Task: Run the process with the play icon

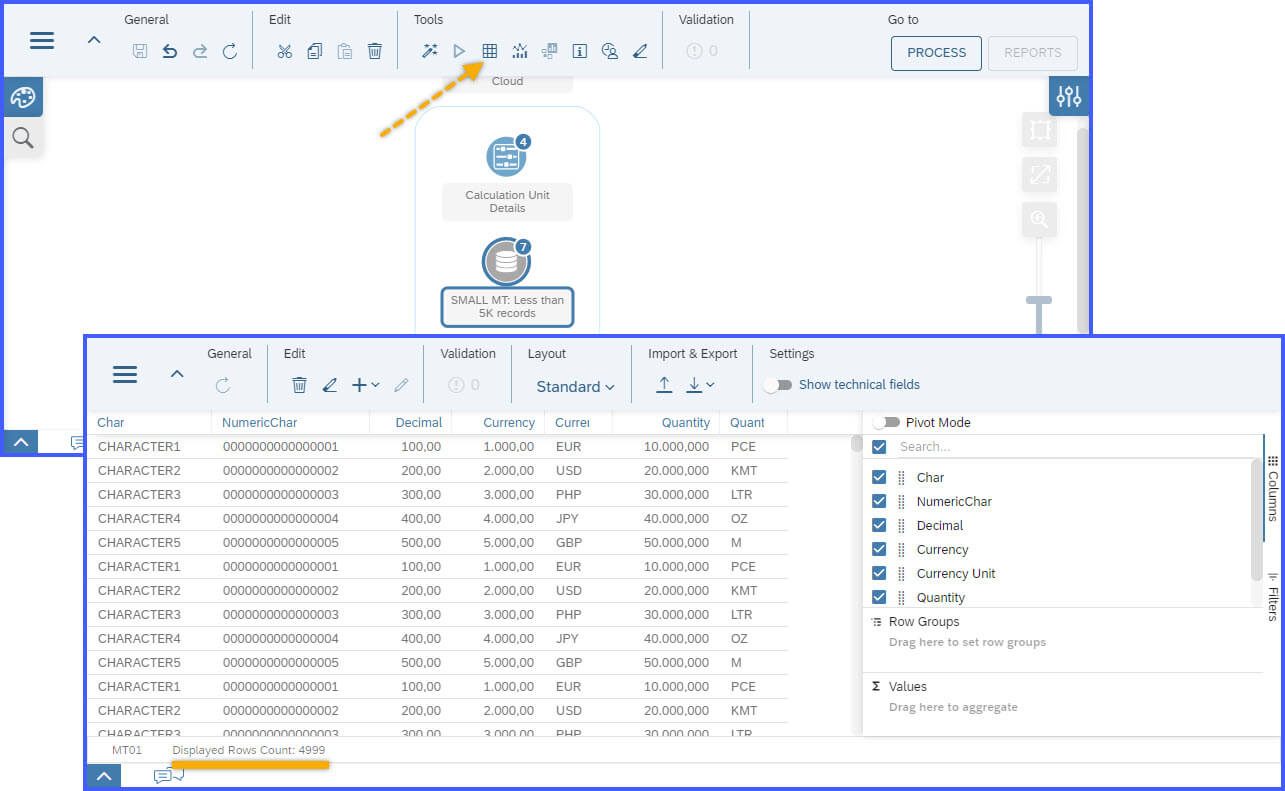Action: [459, 50]
